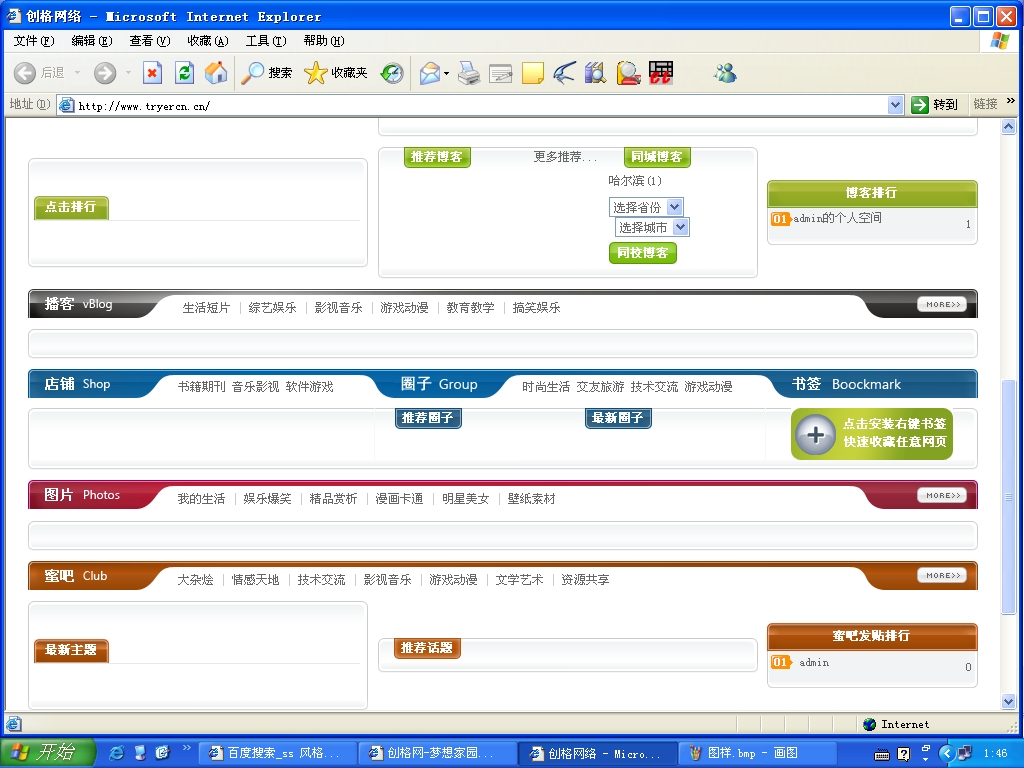Open the 收藏(A) menu
Screen dimensions: 1024x768
pyautogui.click(x=208, y=41)
